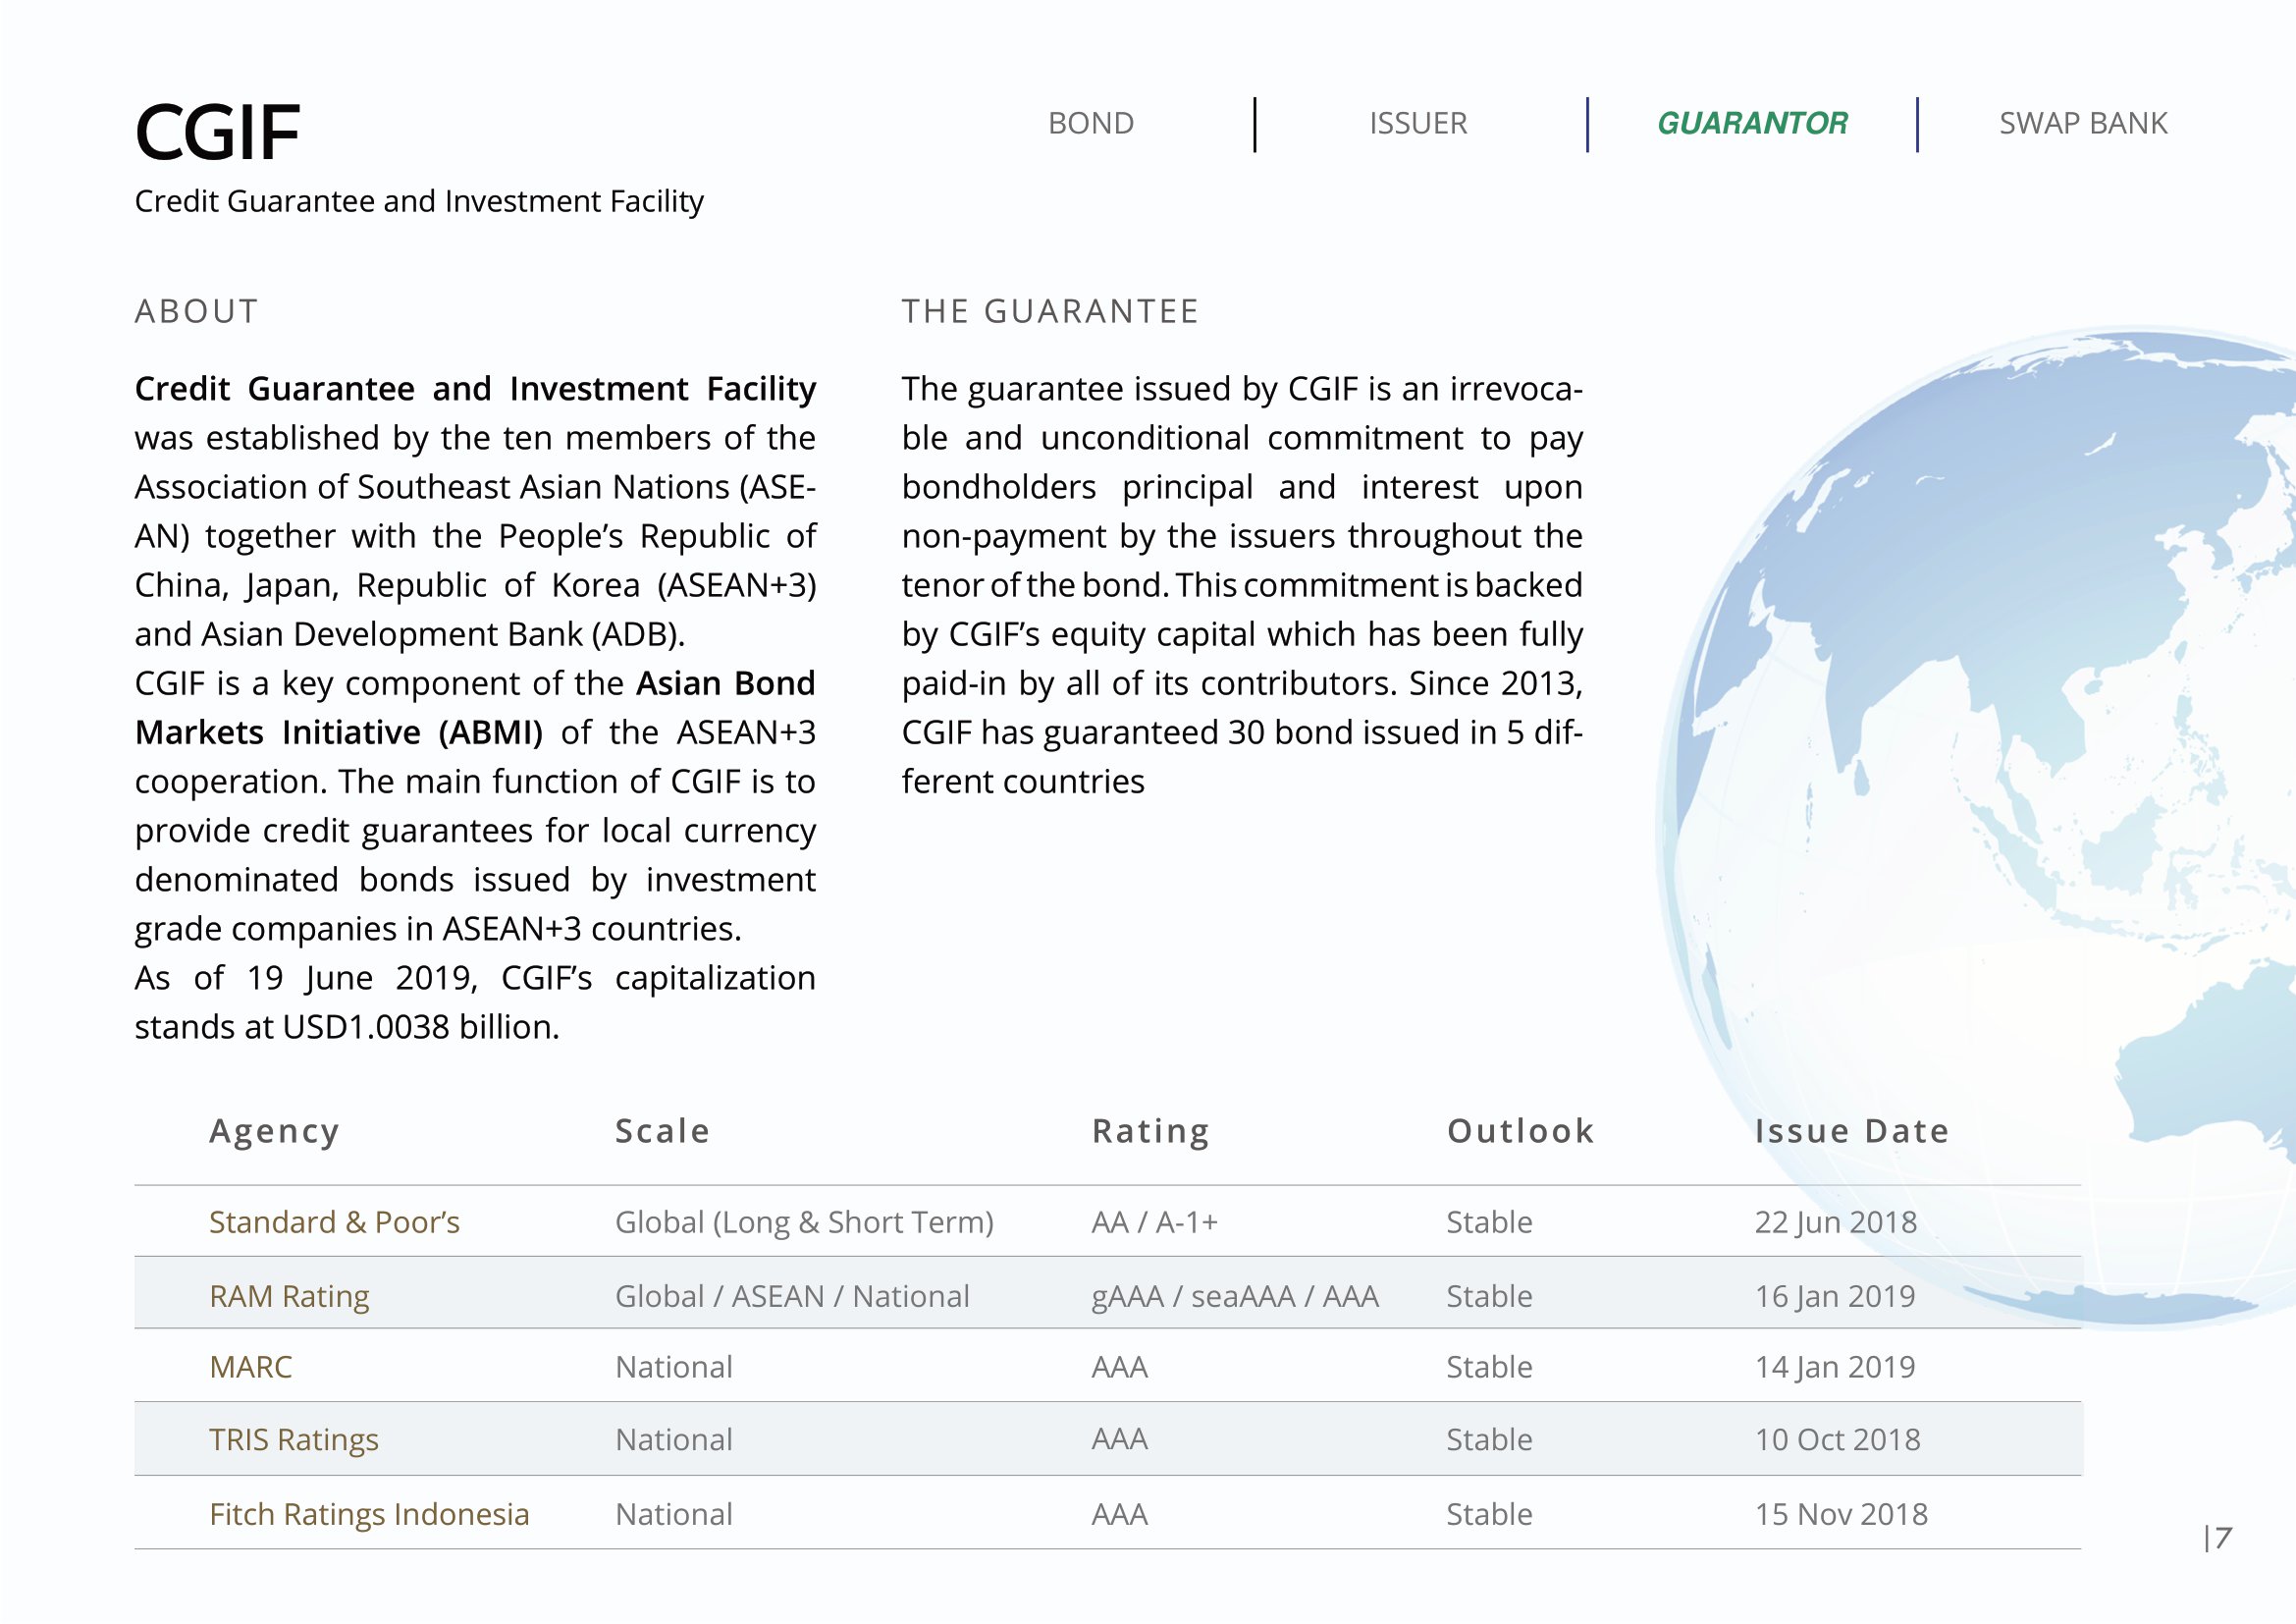Click the Scale column header
Screen dimensions: 2296x1624
coord(662,1131)
